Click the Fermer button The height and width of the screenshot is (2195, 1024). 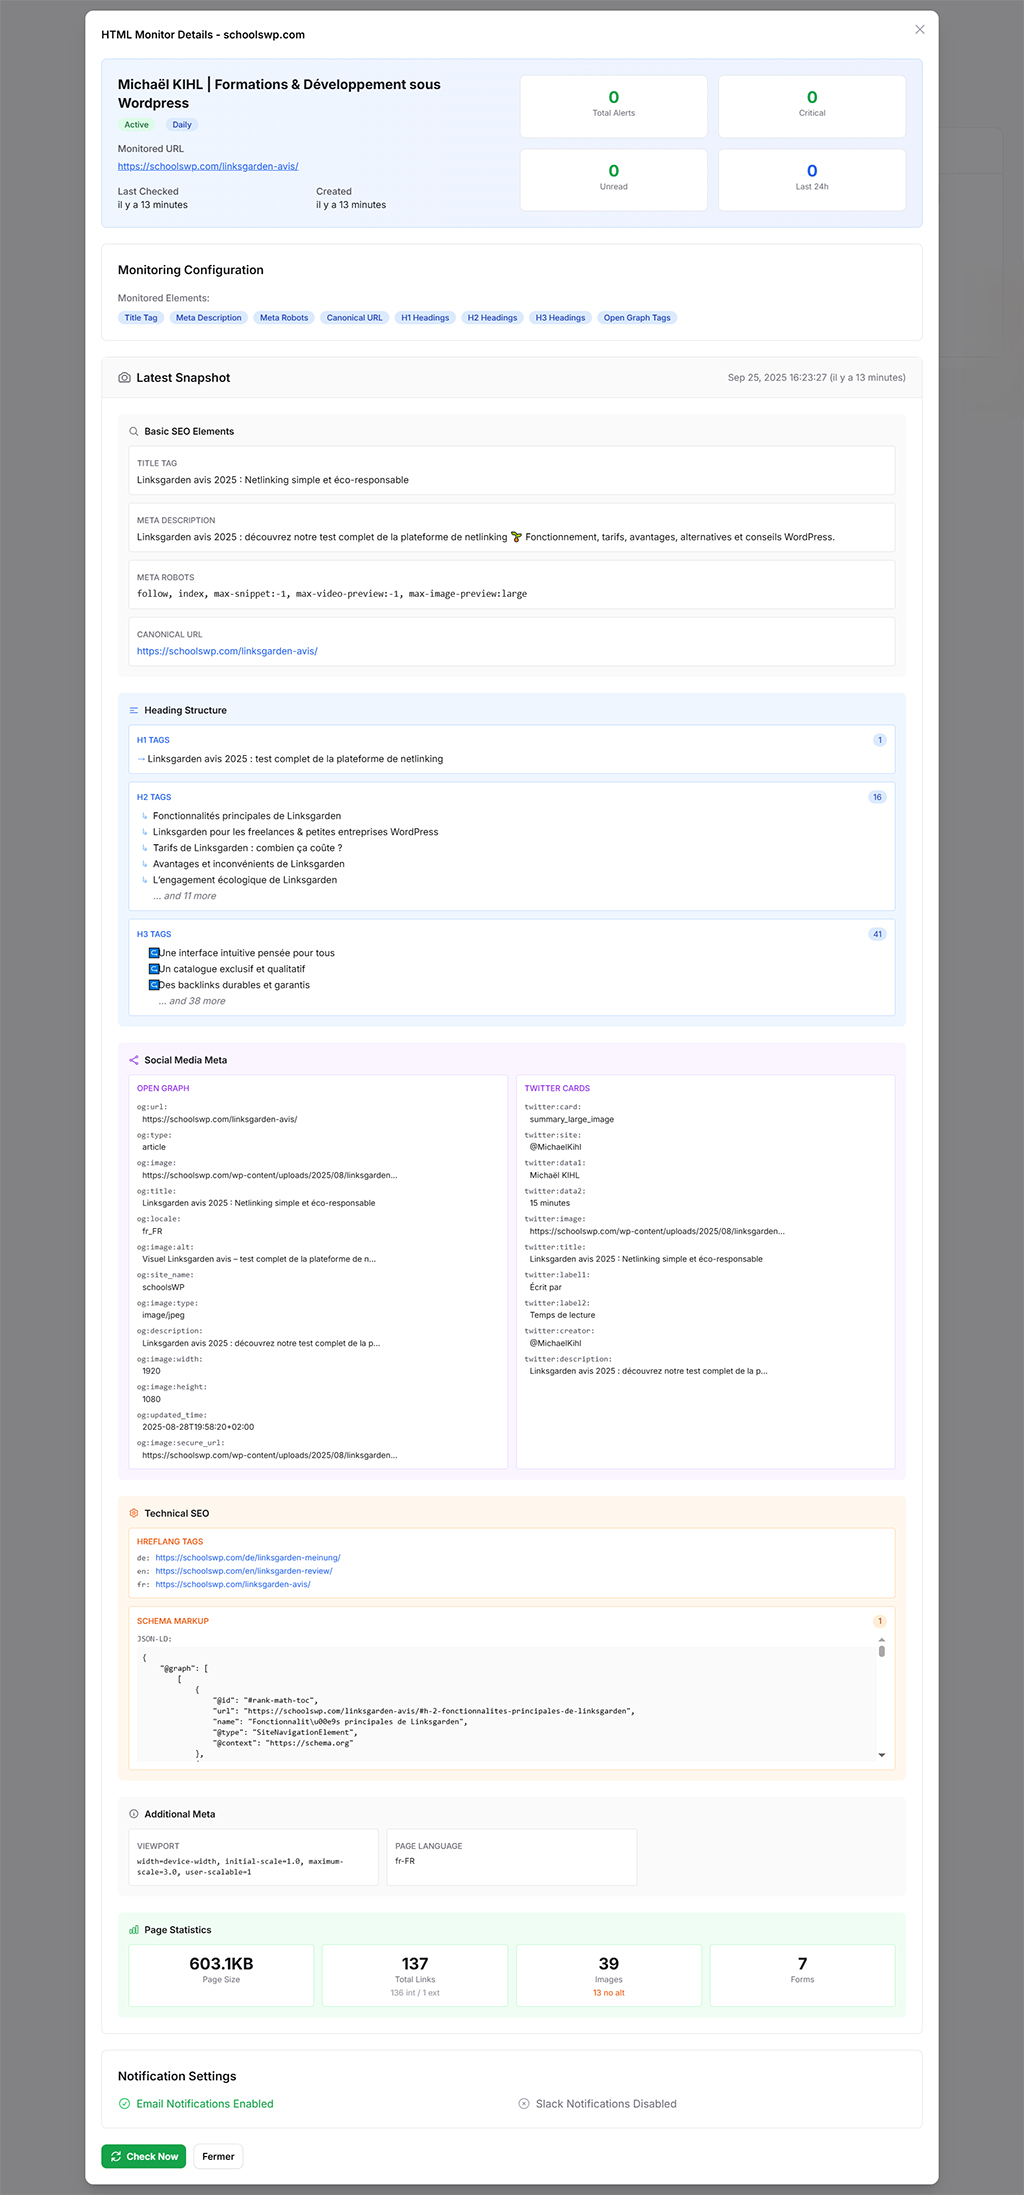[x=218, y=2157]
